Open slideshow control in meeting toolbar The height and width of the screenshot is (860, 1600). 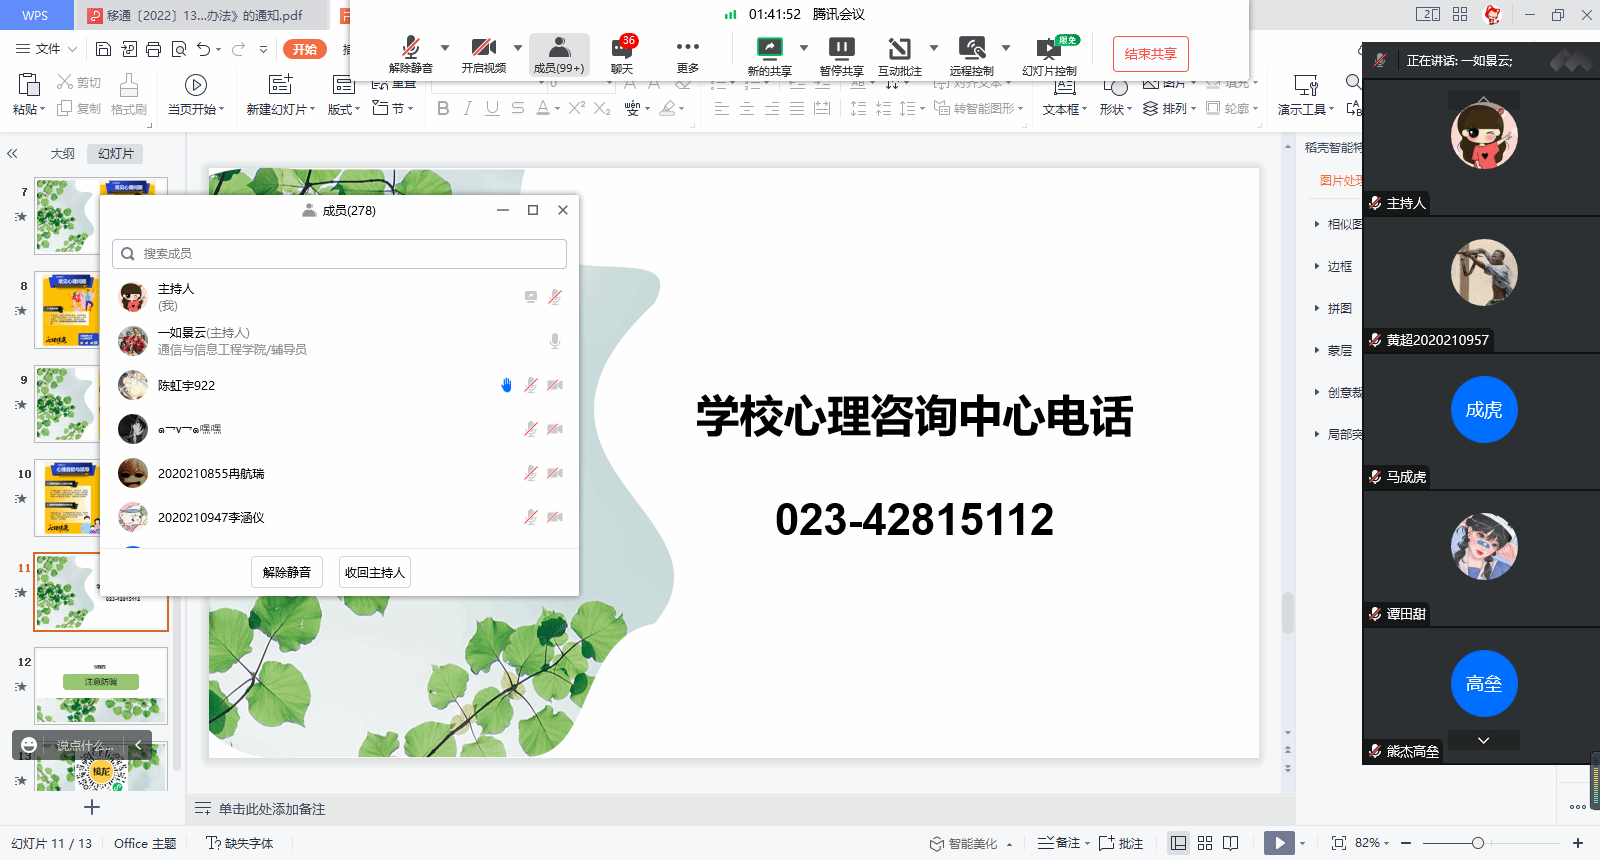(x=1048, y=48)
